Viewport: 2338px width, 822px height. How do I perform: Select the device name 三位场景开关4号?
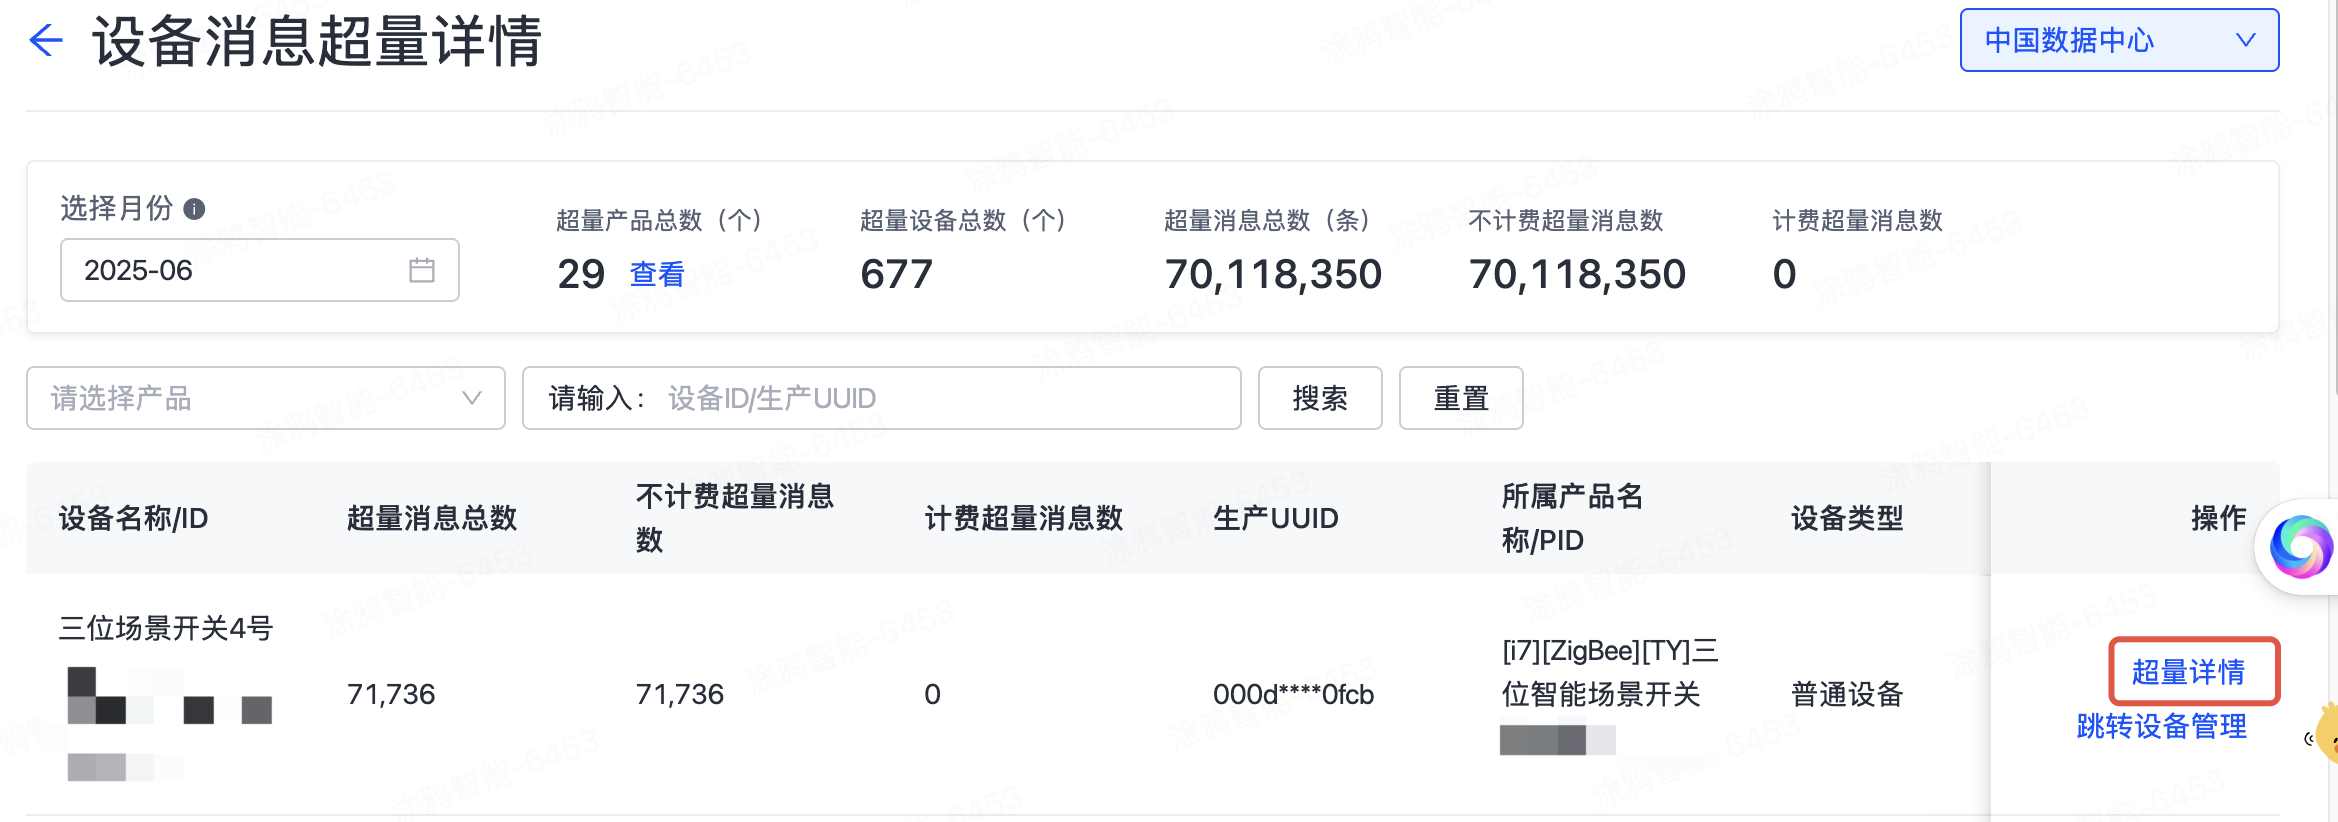tap(166, 628)
